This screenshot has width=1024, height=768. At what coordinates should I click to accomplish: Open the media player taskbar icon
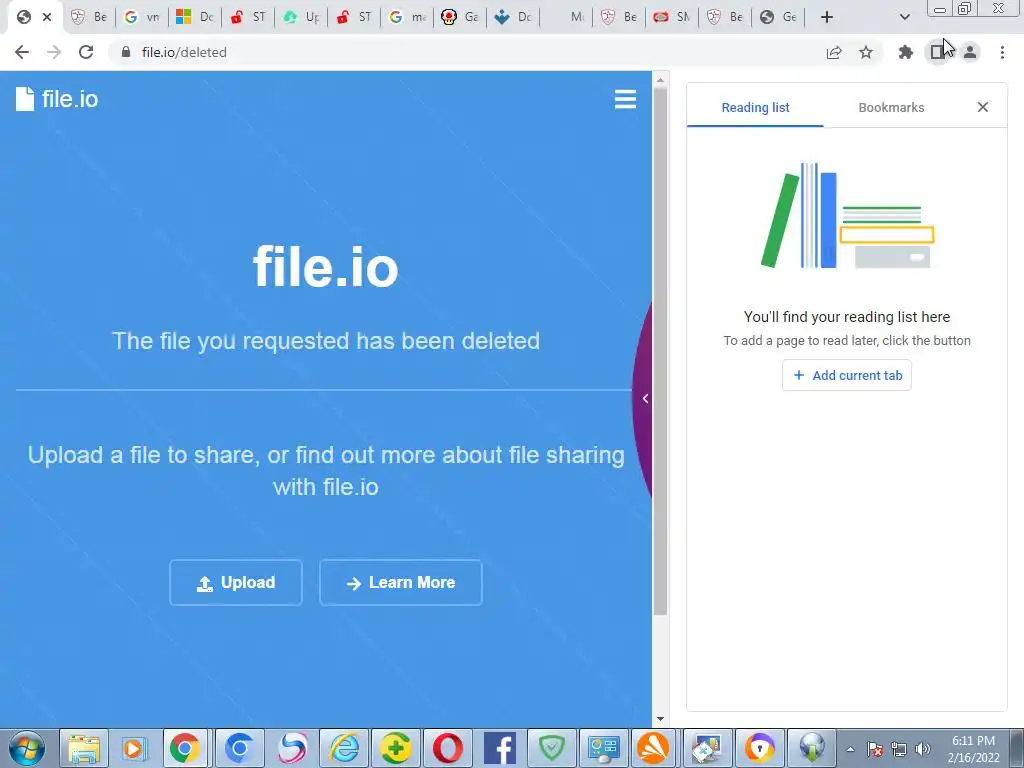point(135,748)
